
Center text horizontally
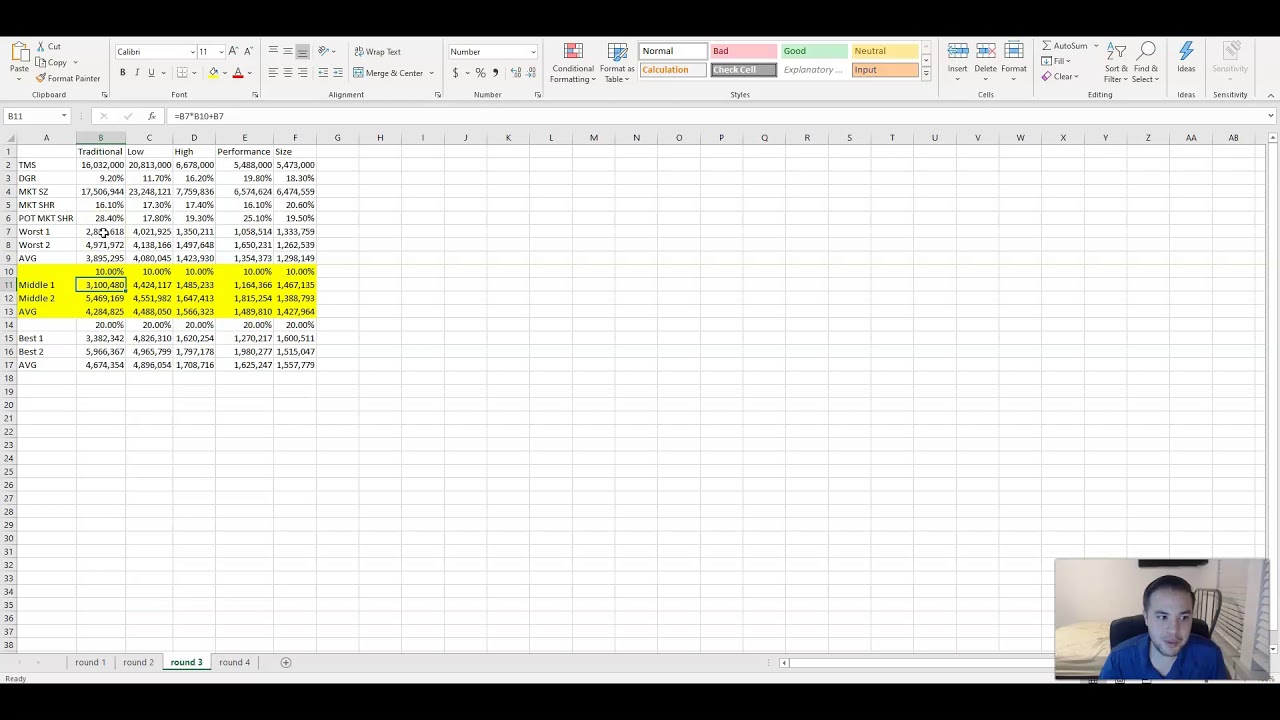click(288, 73)
